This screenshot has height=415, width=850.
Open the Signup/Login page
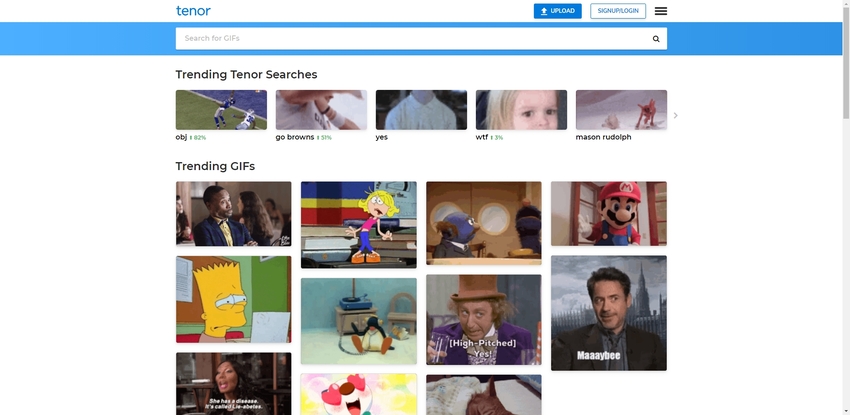tap(617, 11)
